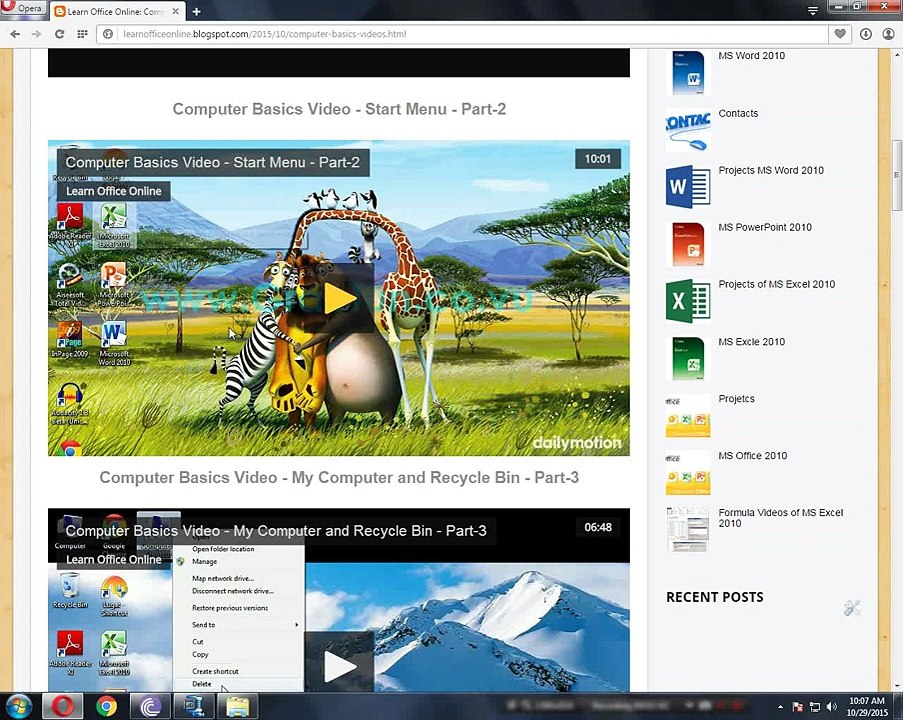Click the taskbar volume speaker icon
Viewport: 903px width, 720px height.
click(831, 706)
